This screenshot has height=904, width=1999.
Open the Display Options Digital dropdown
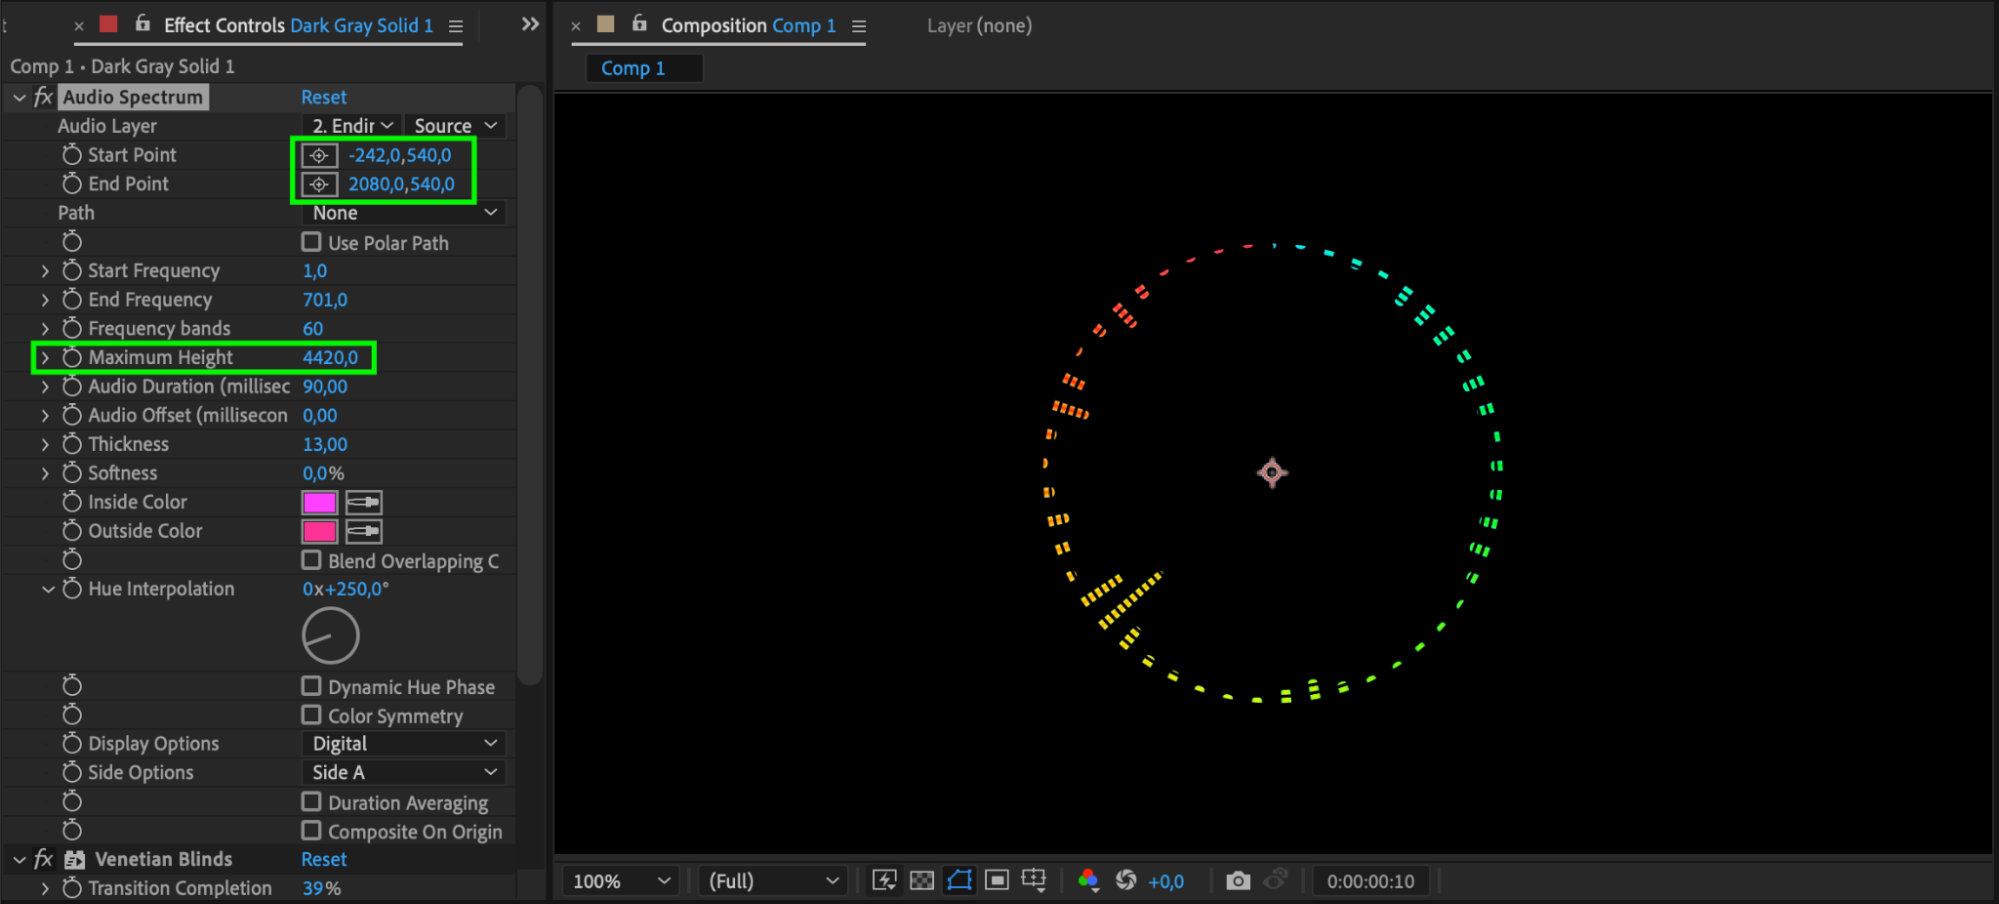[403, 743]
